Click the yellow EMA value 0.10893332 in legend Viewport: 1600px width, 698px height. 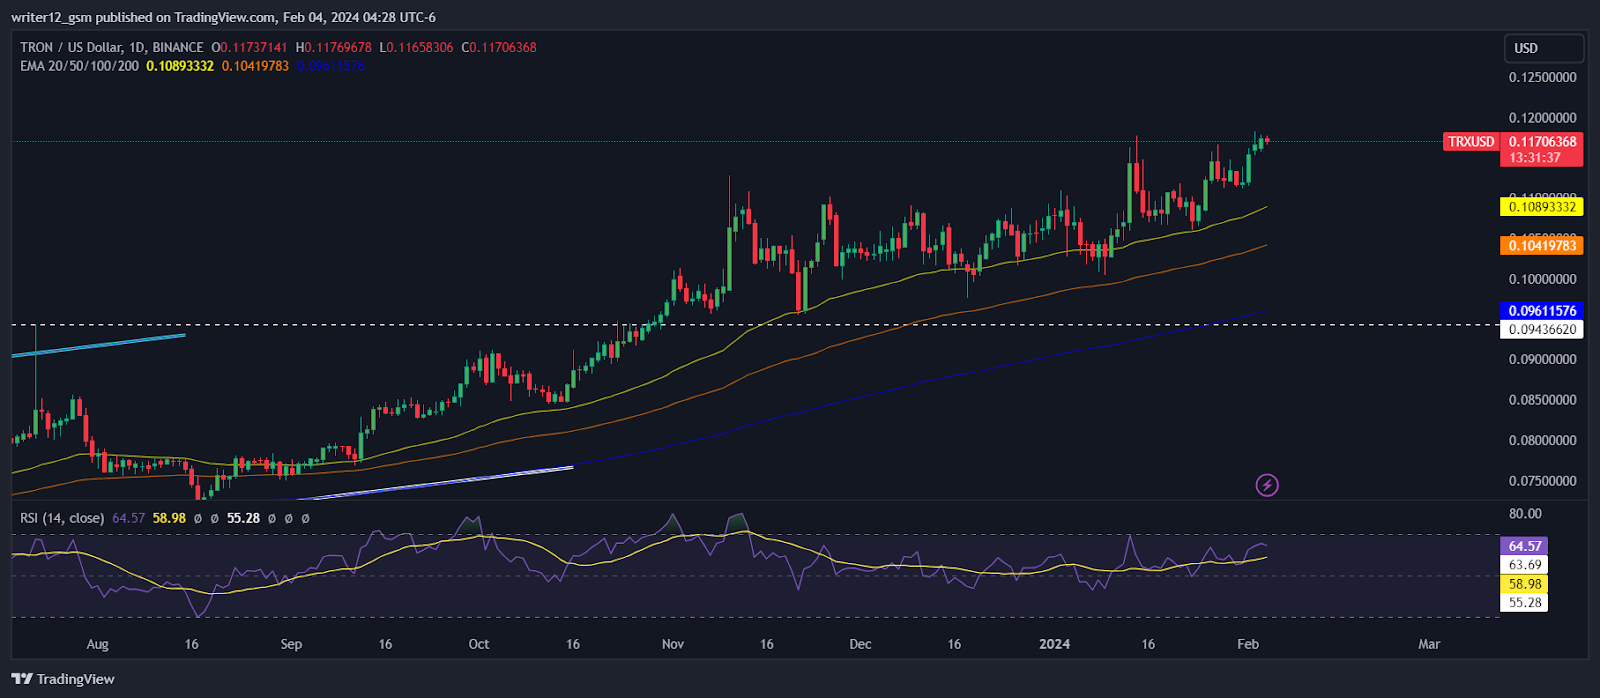tap(180, 66)
